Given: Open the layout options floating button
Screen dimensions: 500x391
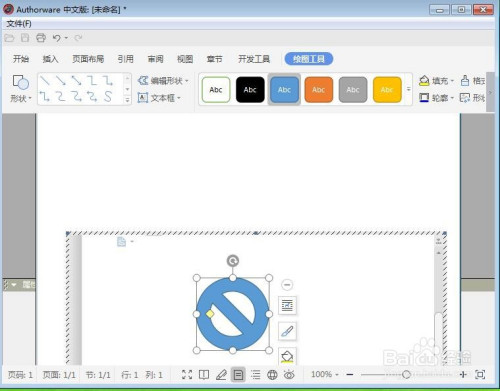Looking at the screenshot, I should pyautogui.click(x=287, y=305).
